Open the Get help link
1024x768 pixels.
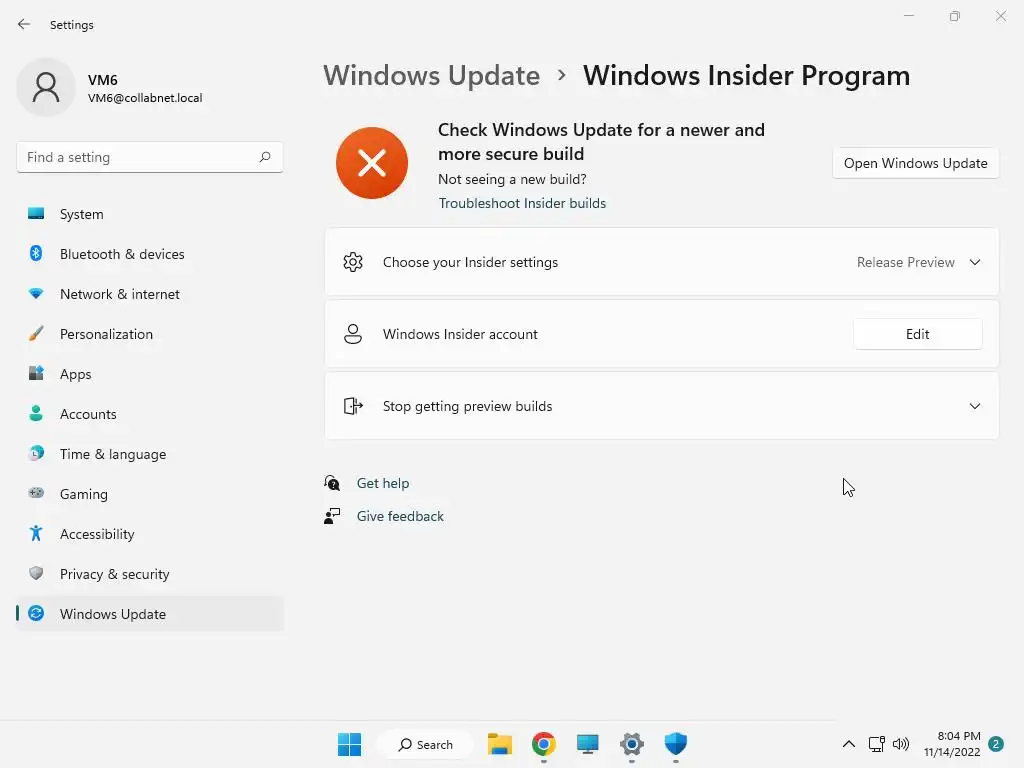[x=383, y=483]
